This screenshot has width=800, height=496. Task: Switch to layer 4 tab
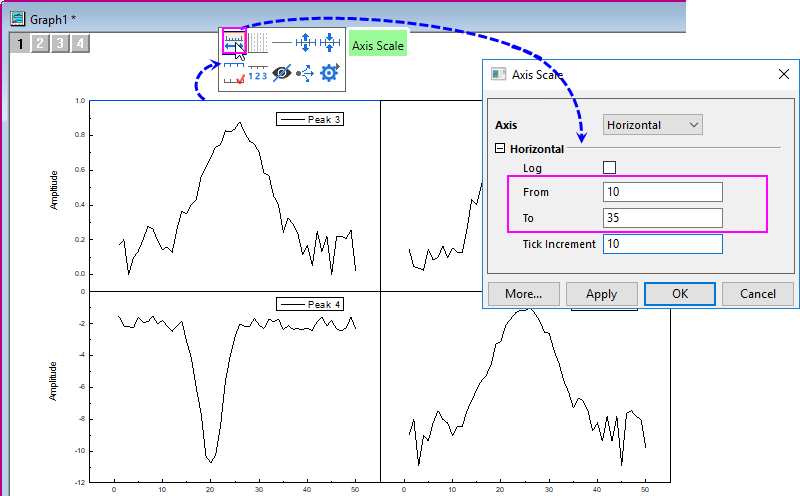[79, 43]
